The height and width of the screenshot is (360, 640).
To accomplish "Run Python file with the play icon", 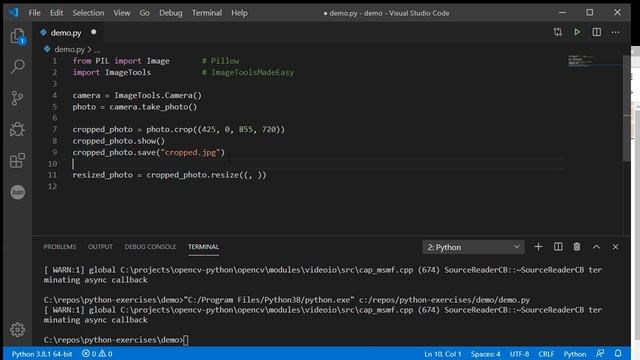I will [577, 32].
